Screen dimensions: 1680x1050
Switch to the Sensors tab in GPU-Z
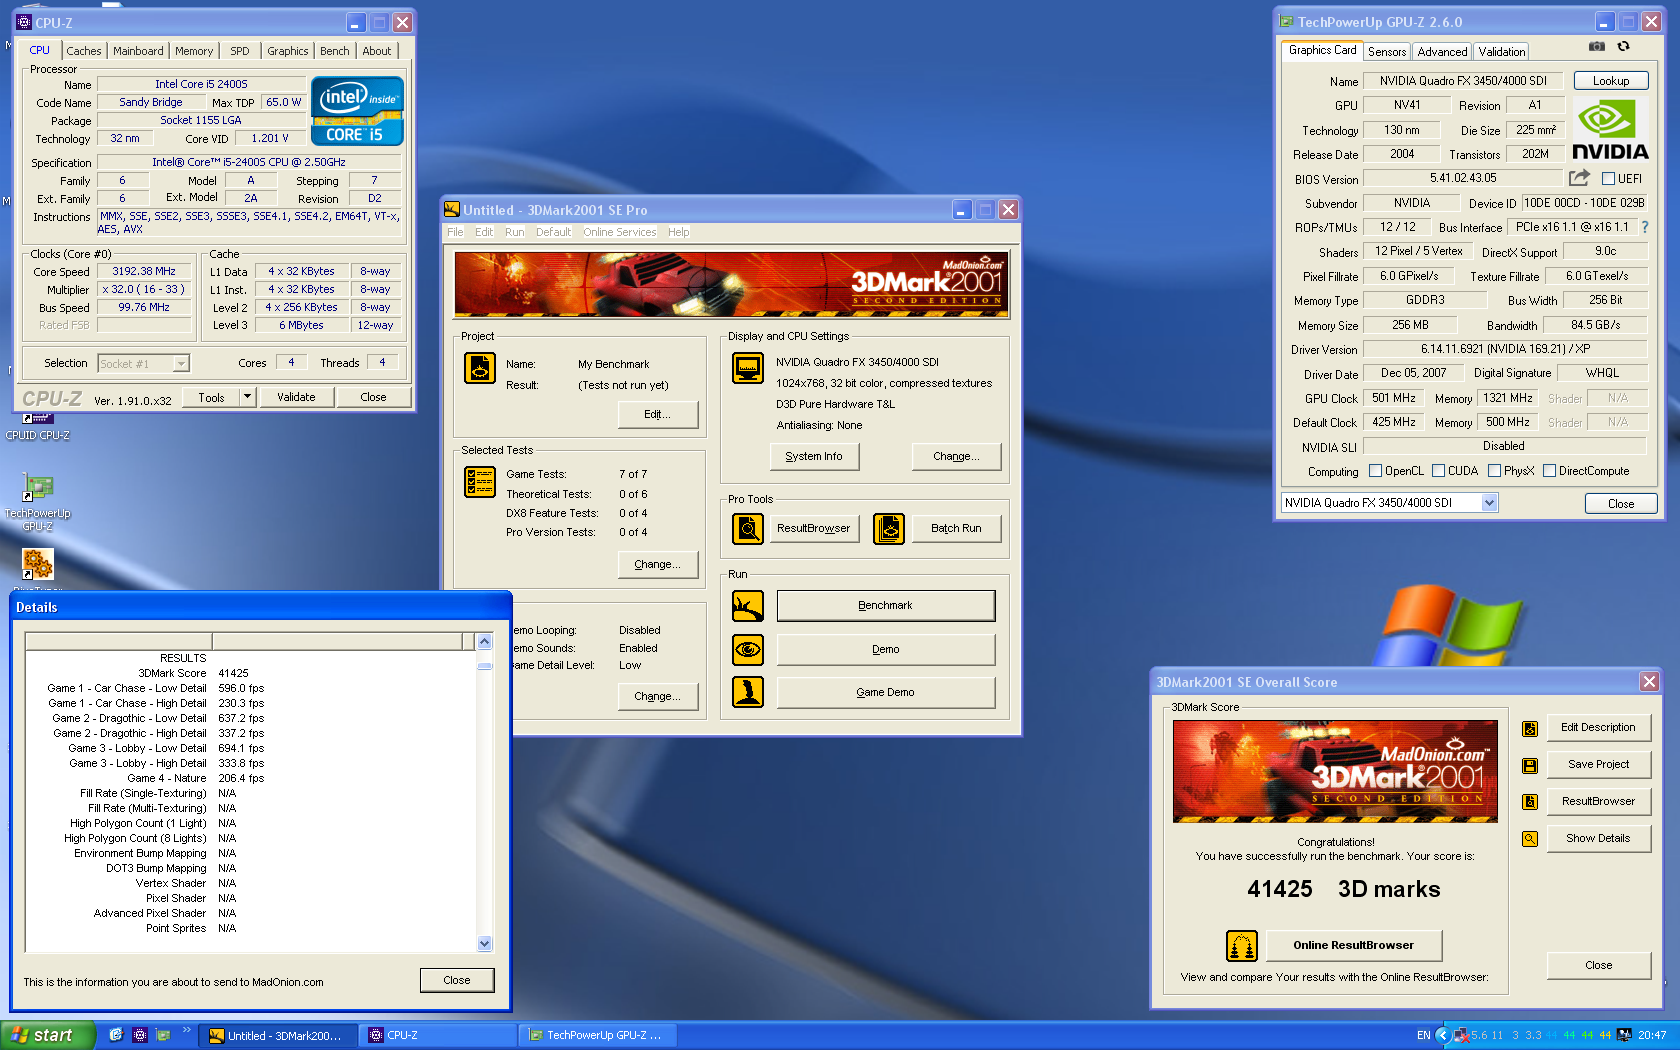1387,52
